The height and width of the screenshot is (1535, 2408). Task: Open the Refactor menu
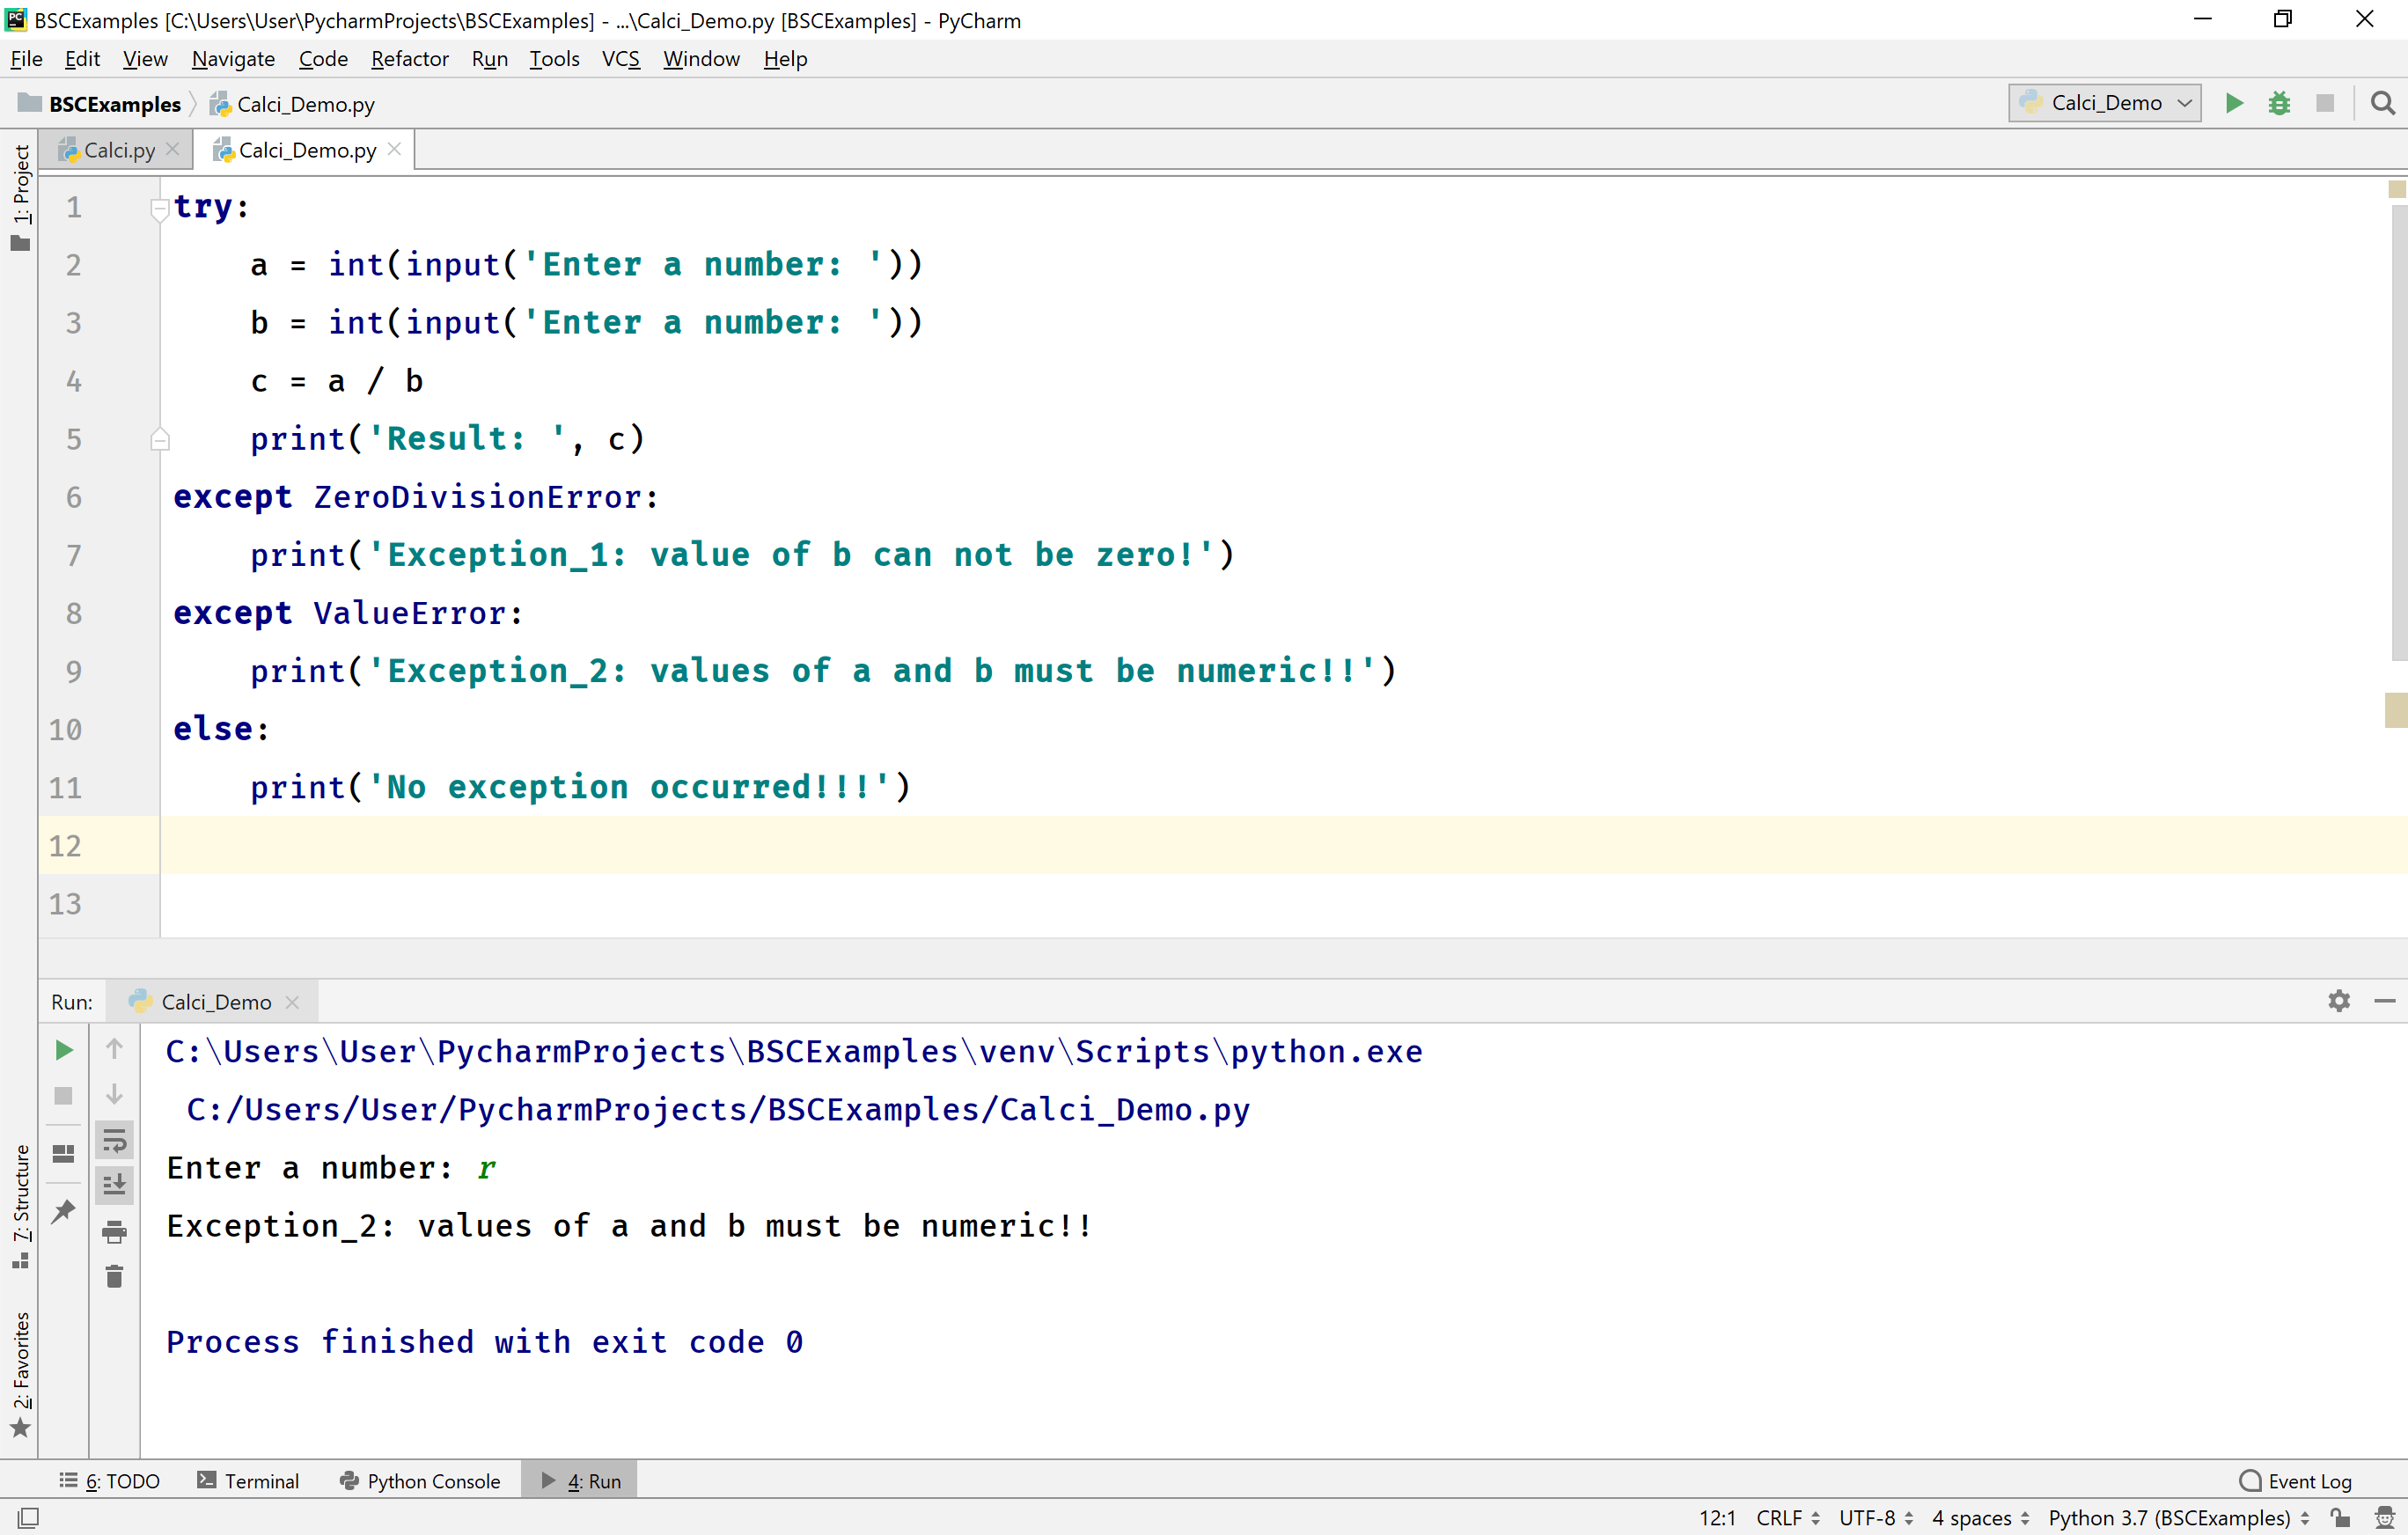409,59
